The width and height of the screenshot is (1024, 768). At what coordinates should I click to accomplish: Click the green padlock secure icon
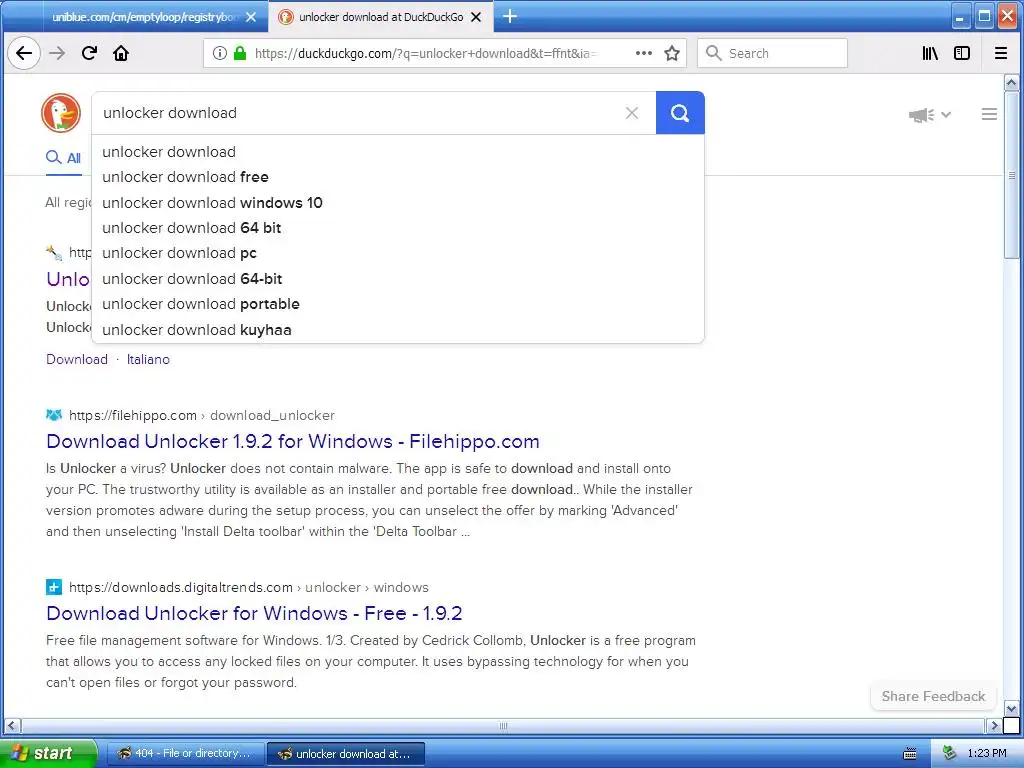(240, 53)
